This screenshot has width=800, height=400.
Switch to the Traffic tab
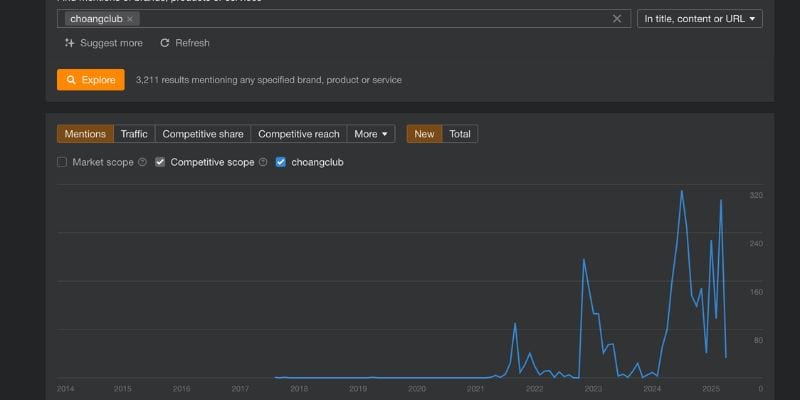[x=134, y=134]
